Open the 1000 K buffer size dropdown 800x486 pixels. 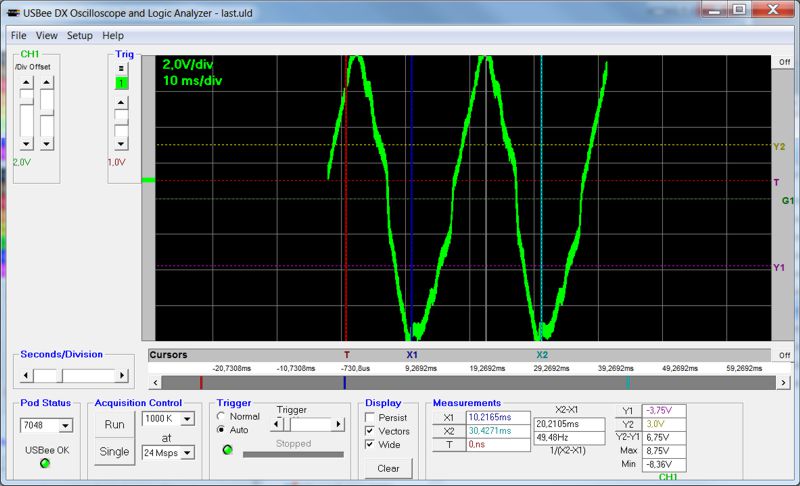187,419
